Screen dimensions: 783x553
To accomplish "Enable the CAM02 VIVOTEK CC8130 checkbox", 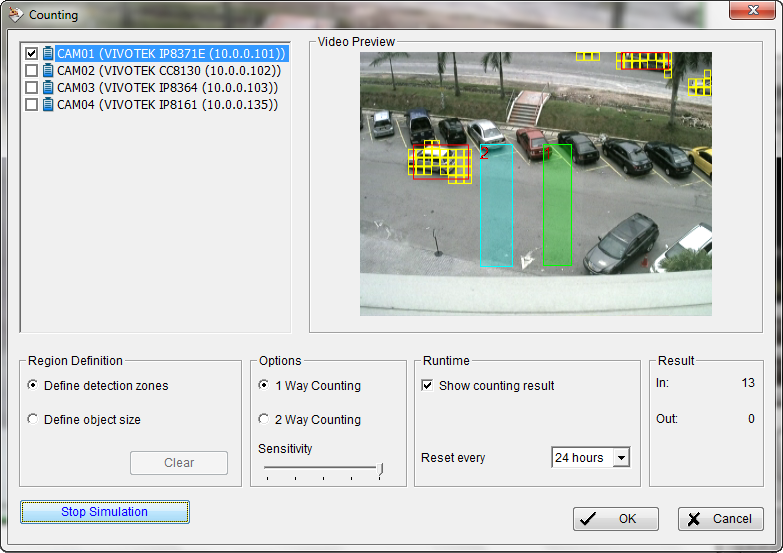I will (x=31, y=70).
